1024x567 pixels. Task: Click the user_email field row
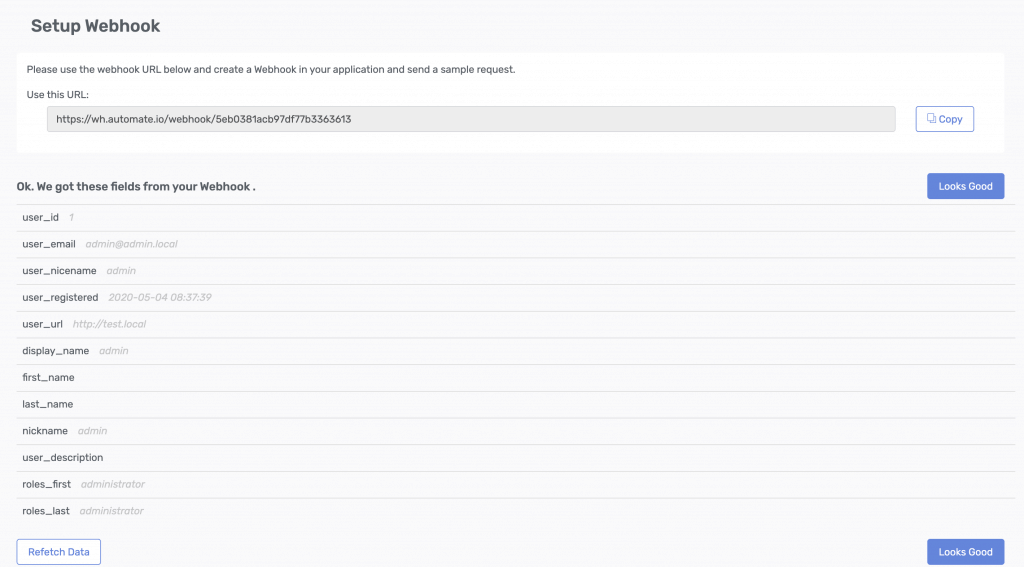516,244
